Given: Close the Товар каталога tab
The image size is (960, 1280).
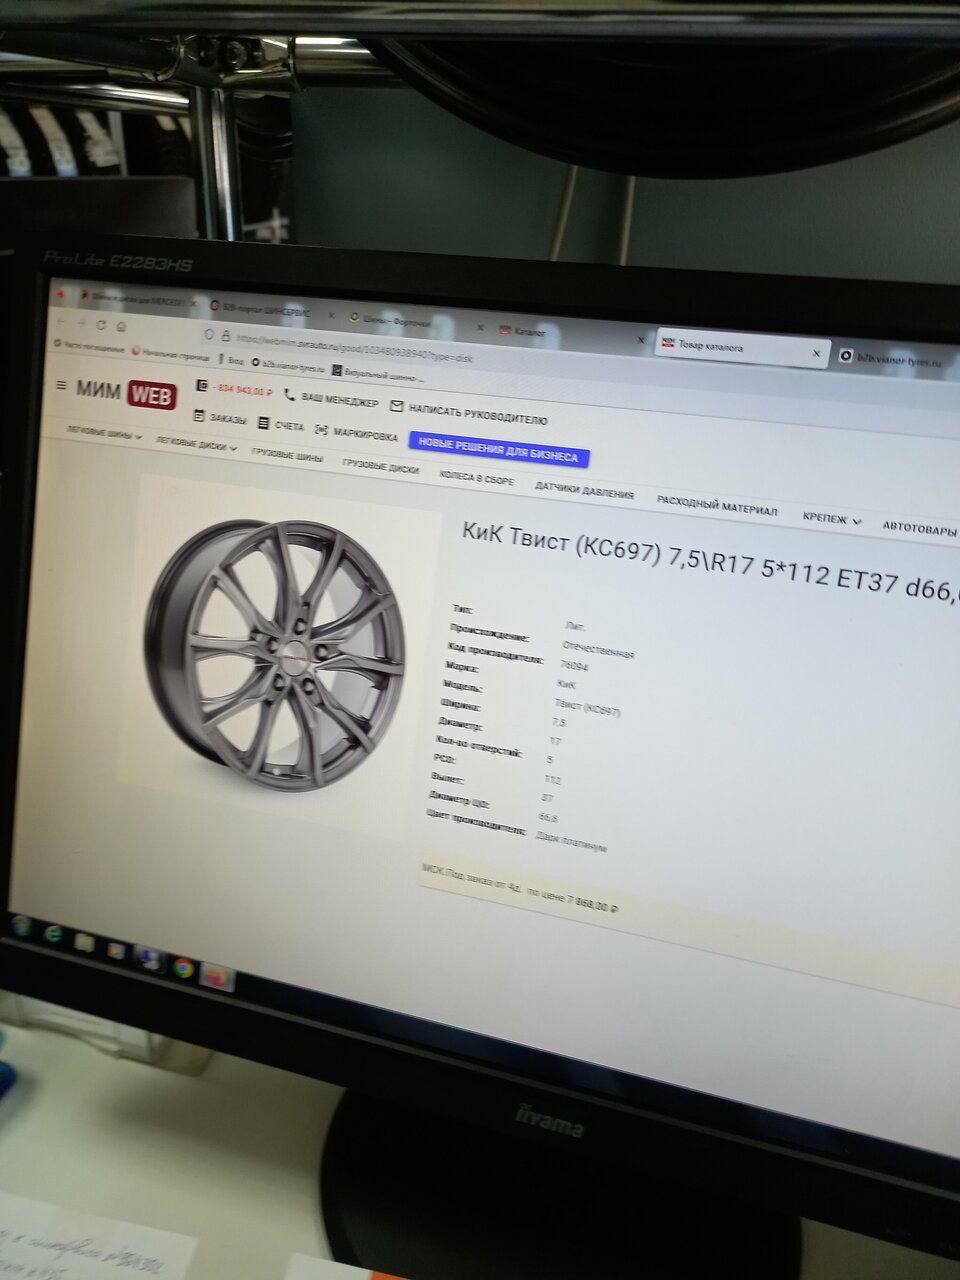Looking at the screenshot, I should pyautogui.click(x=816, y=353).
